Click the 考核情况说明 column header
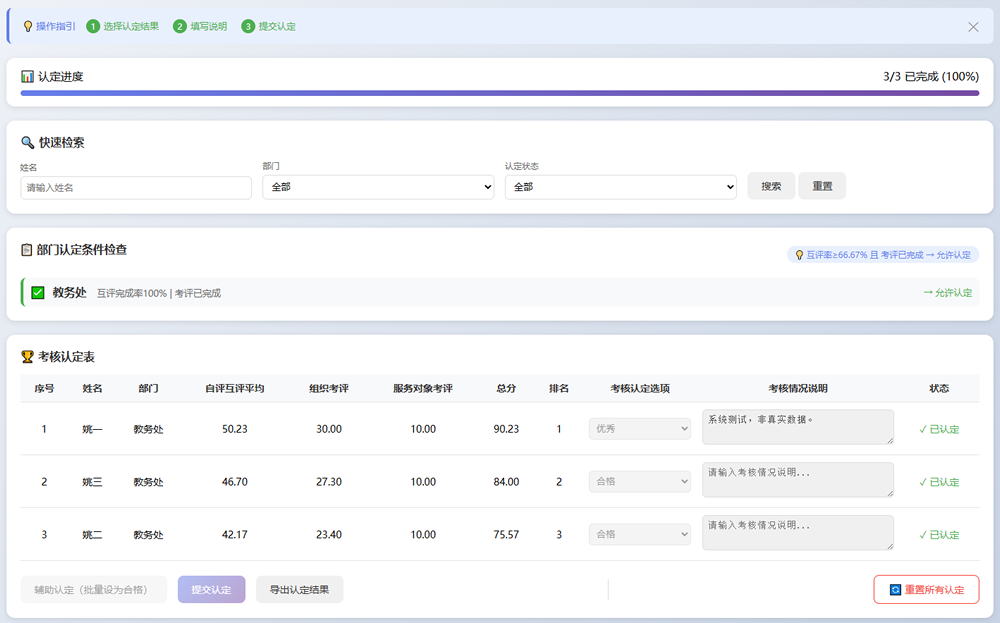The image size is (1000, 623). (798, 388)
